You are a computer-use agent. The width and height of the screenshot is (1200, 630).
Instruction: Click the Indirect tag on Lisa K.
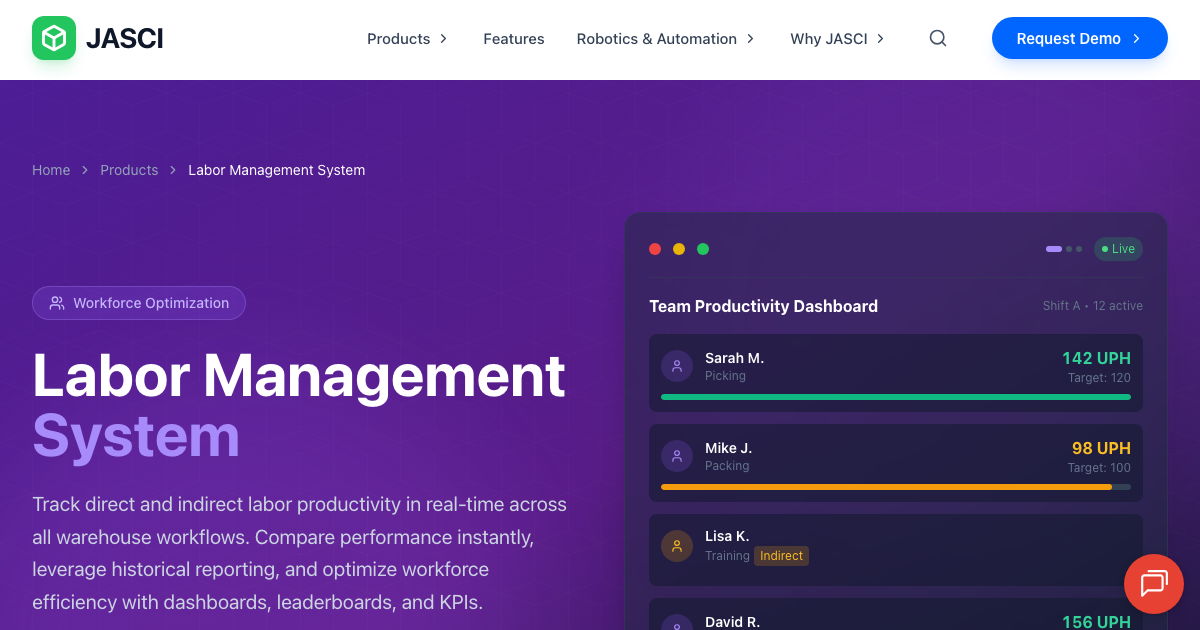click(x=781, y=556)
